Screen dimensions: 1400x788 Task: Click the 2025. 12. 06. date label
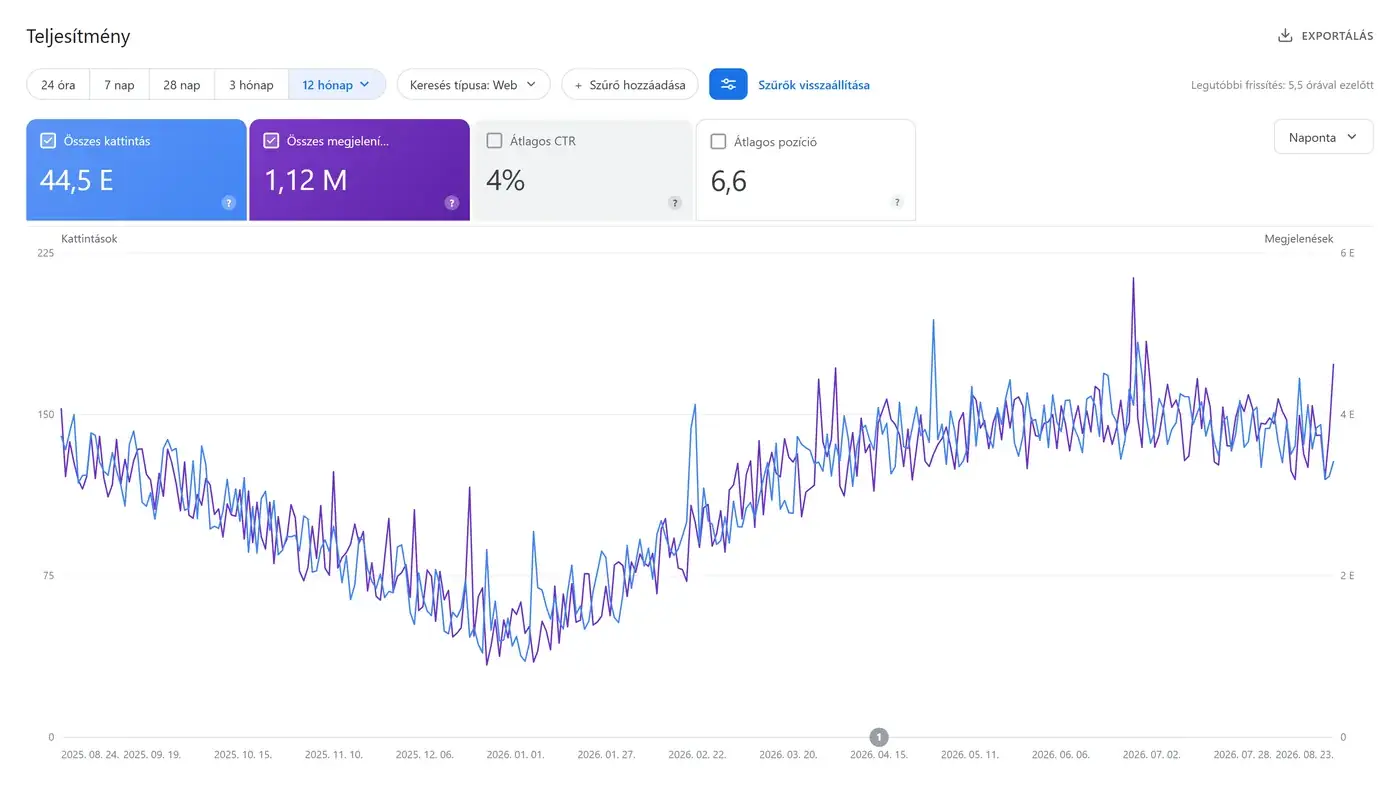click(x=424, y=755)
